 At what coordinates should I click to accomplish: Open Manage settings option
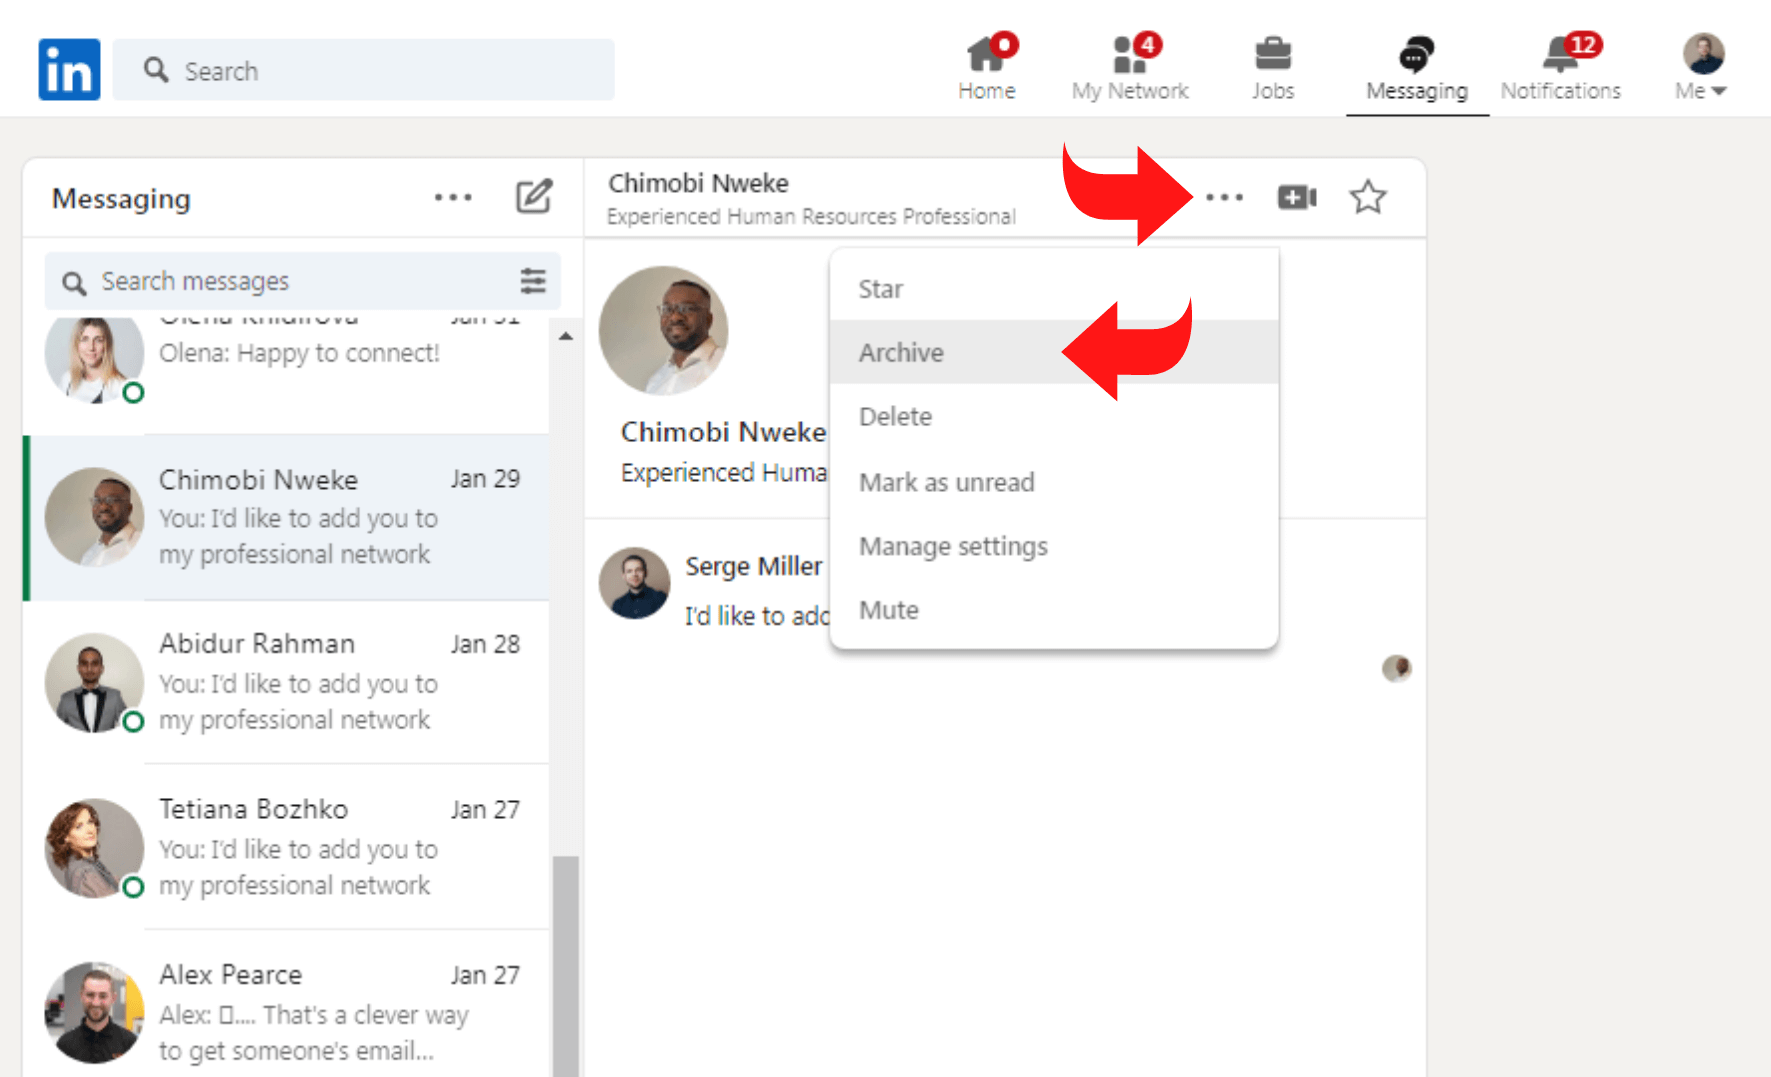coord(1054,546)
